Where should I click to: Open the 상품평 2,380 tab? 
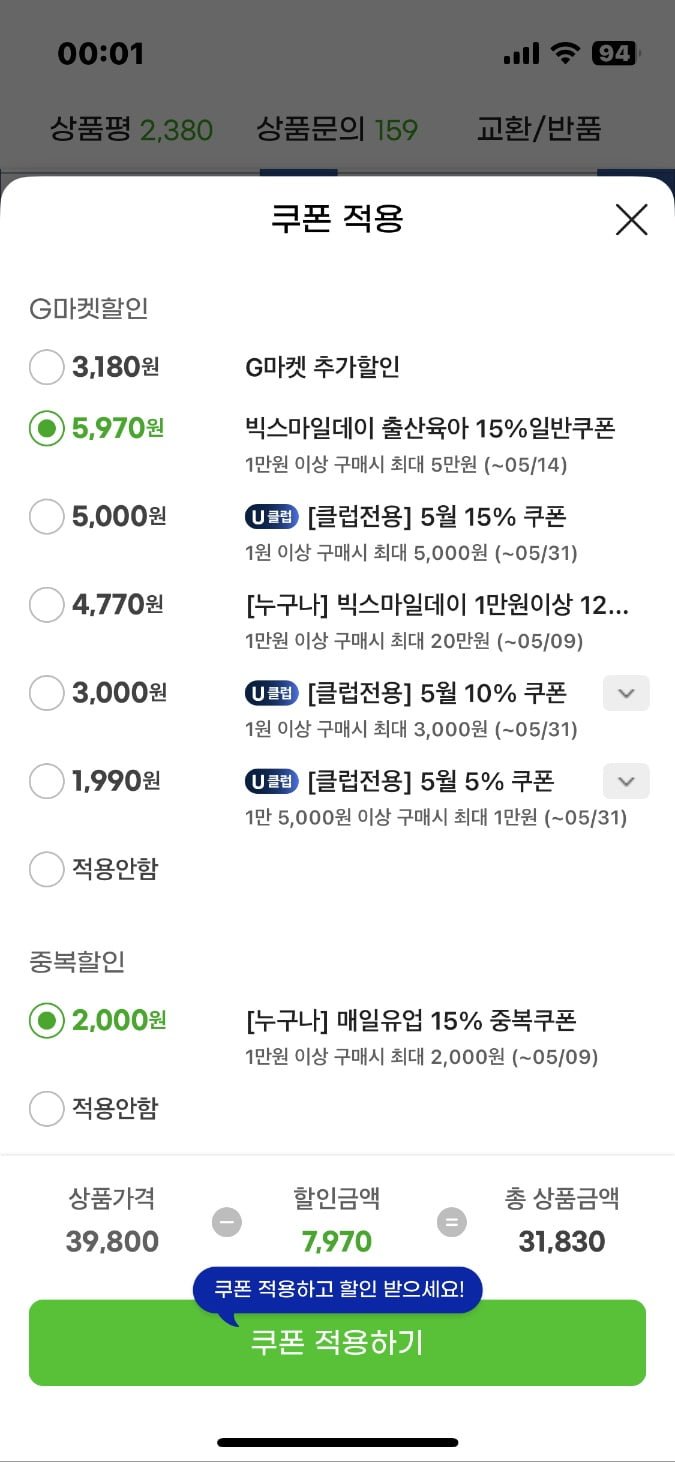pyautogui.click(x=131, y=129)
